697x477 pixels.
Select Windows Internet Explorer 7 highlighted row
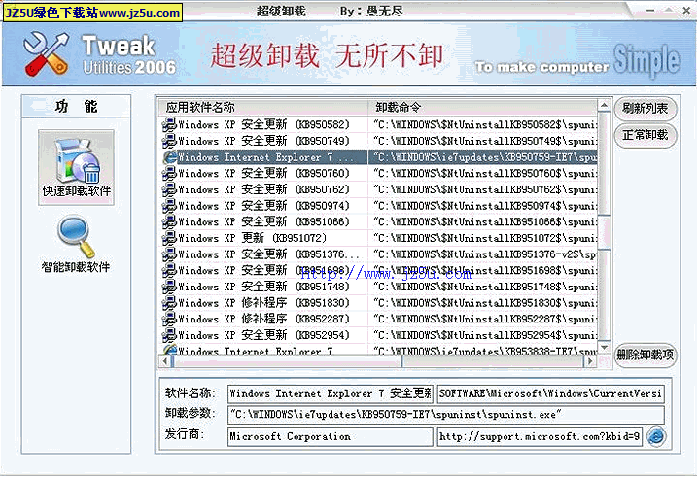[x=378, y=157]
